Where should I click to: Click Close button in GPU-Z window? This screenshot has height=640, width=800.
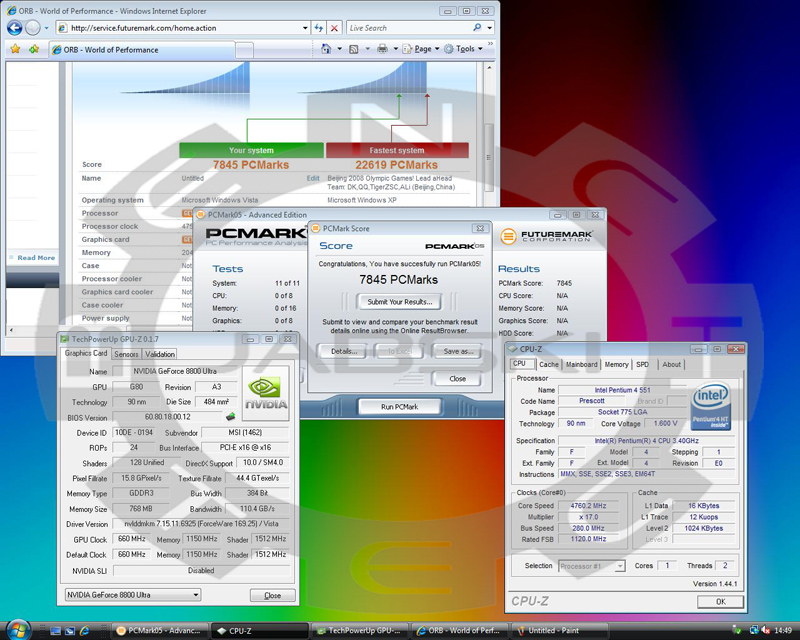click(x=272, y=596)
